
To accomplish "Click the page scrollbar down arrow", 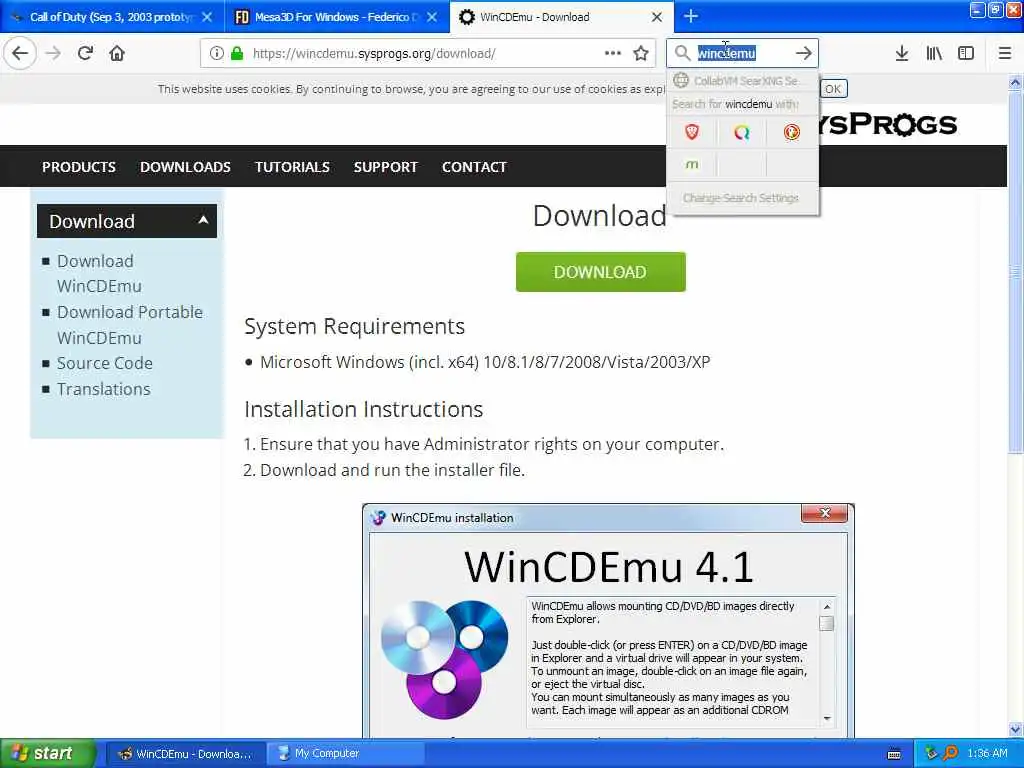I will tap(1016, 729).
